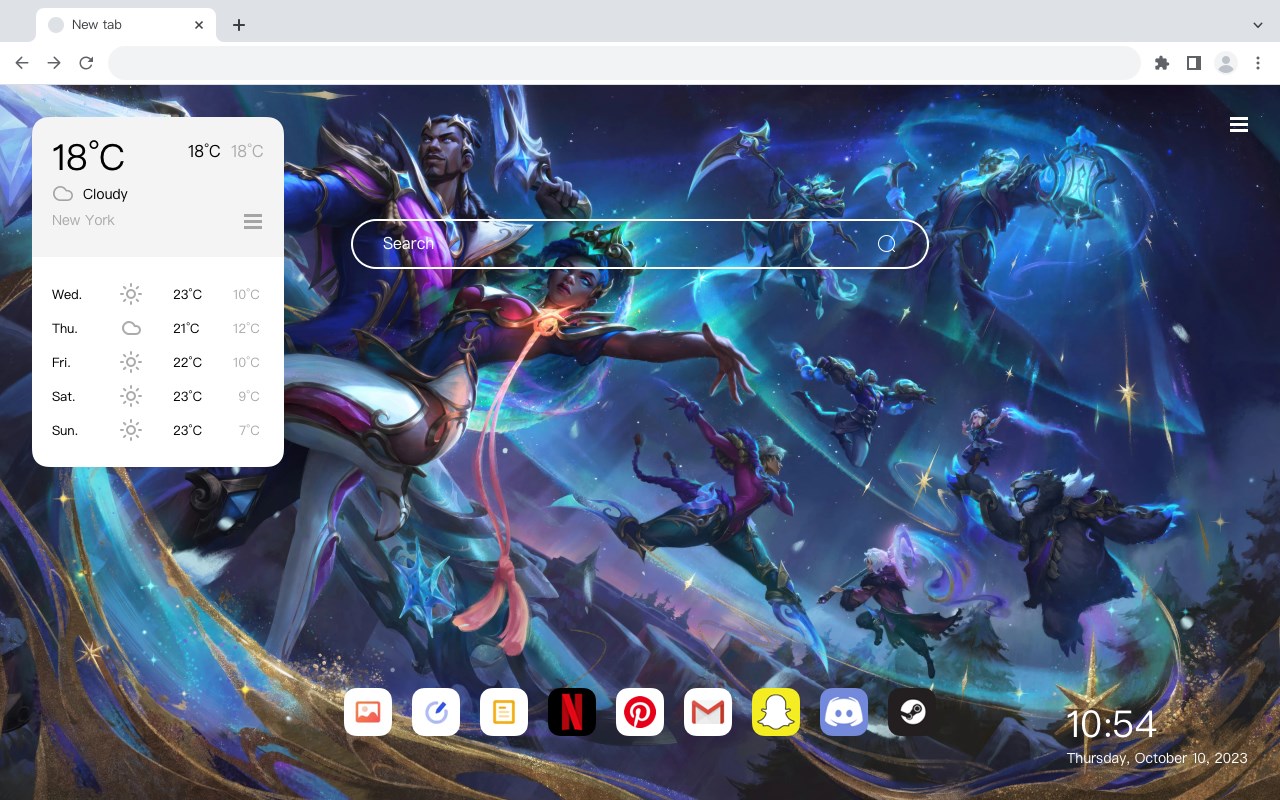Screen dimensions: 1280x800
Task: Click the large 18°C current temperature
Action: (x=88, y=157)
